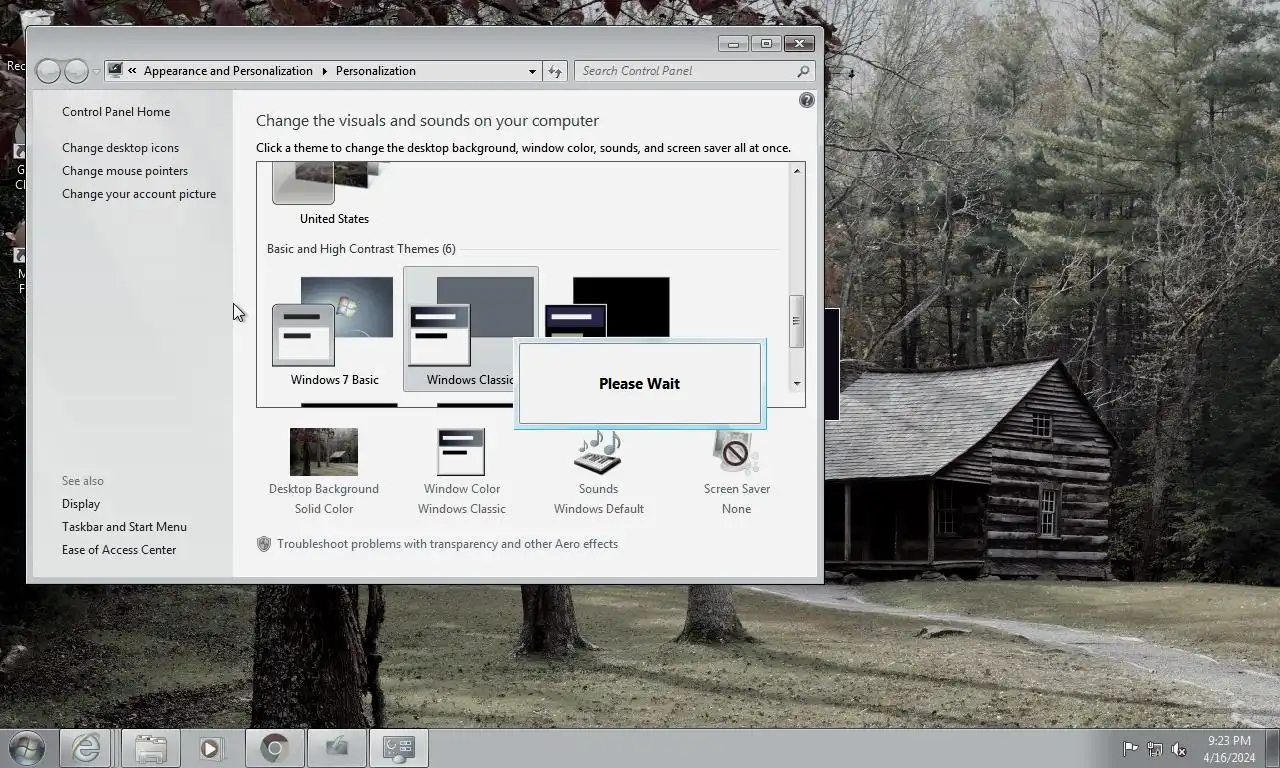Open the Start menu orb
1280x768 pixels.
(x=27, y=748)
